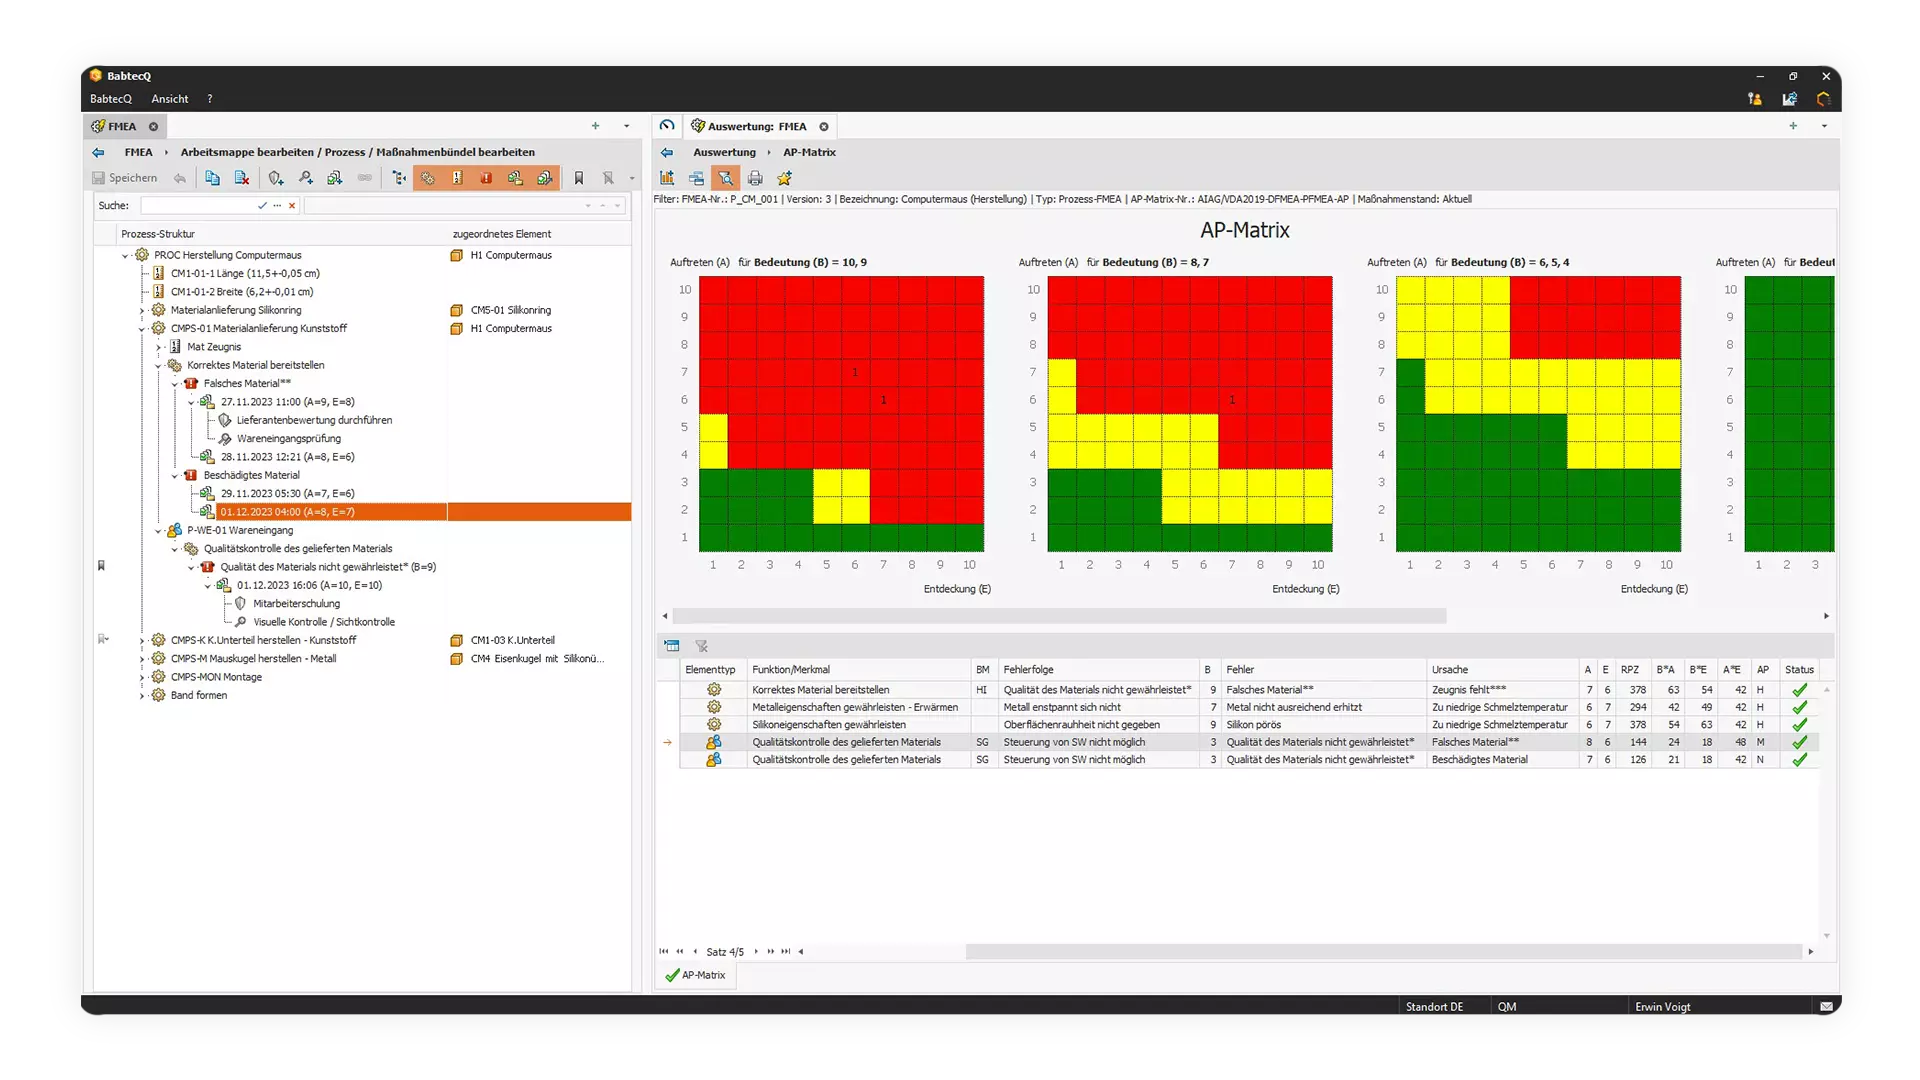
Task: Click the orange refresh icon in title bar
Action: 1824,99
